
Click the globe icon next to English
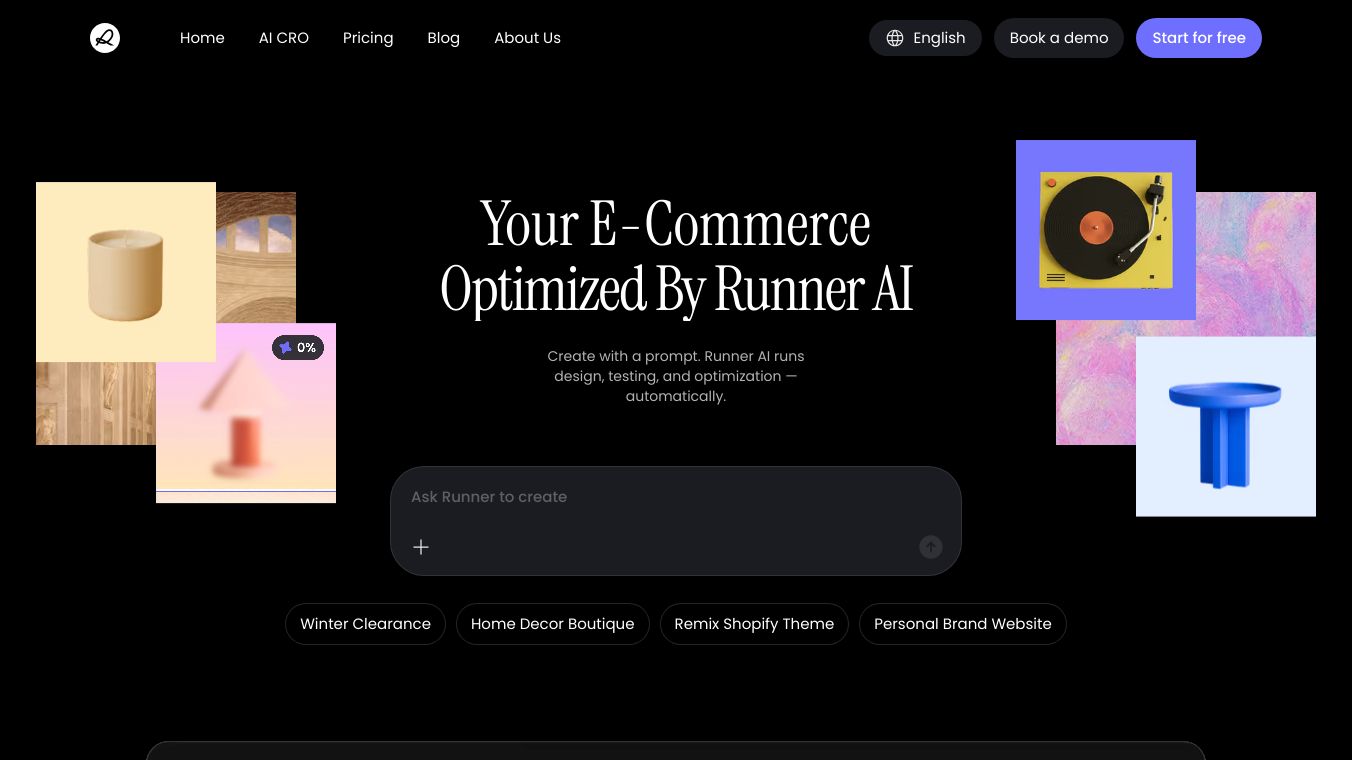click(x=894, y=38)
